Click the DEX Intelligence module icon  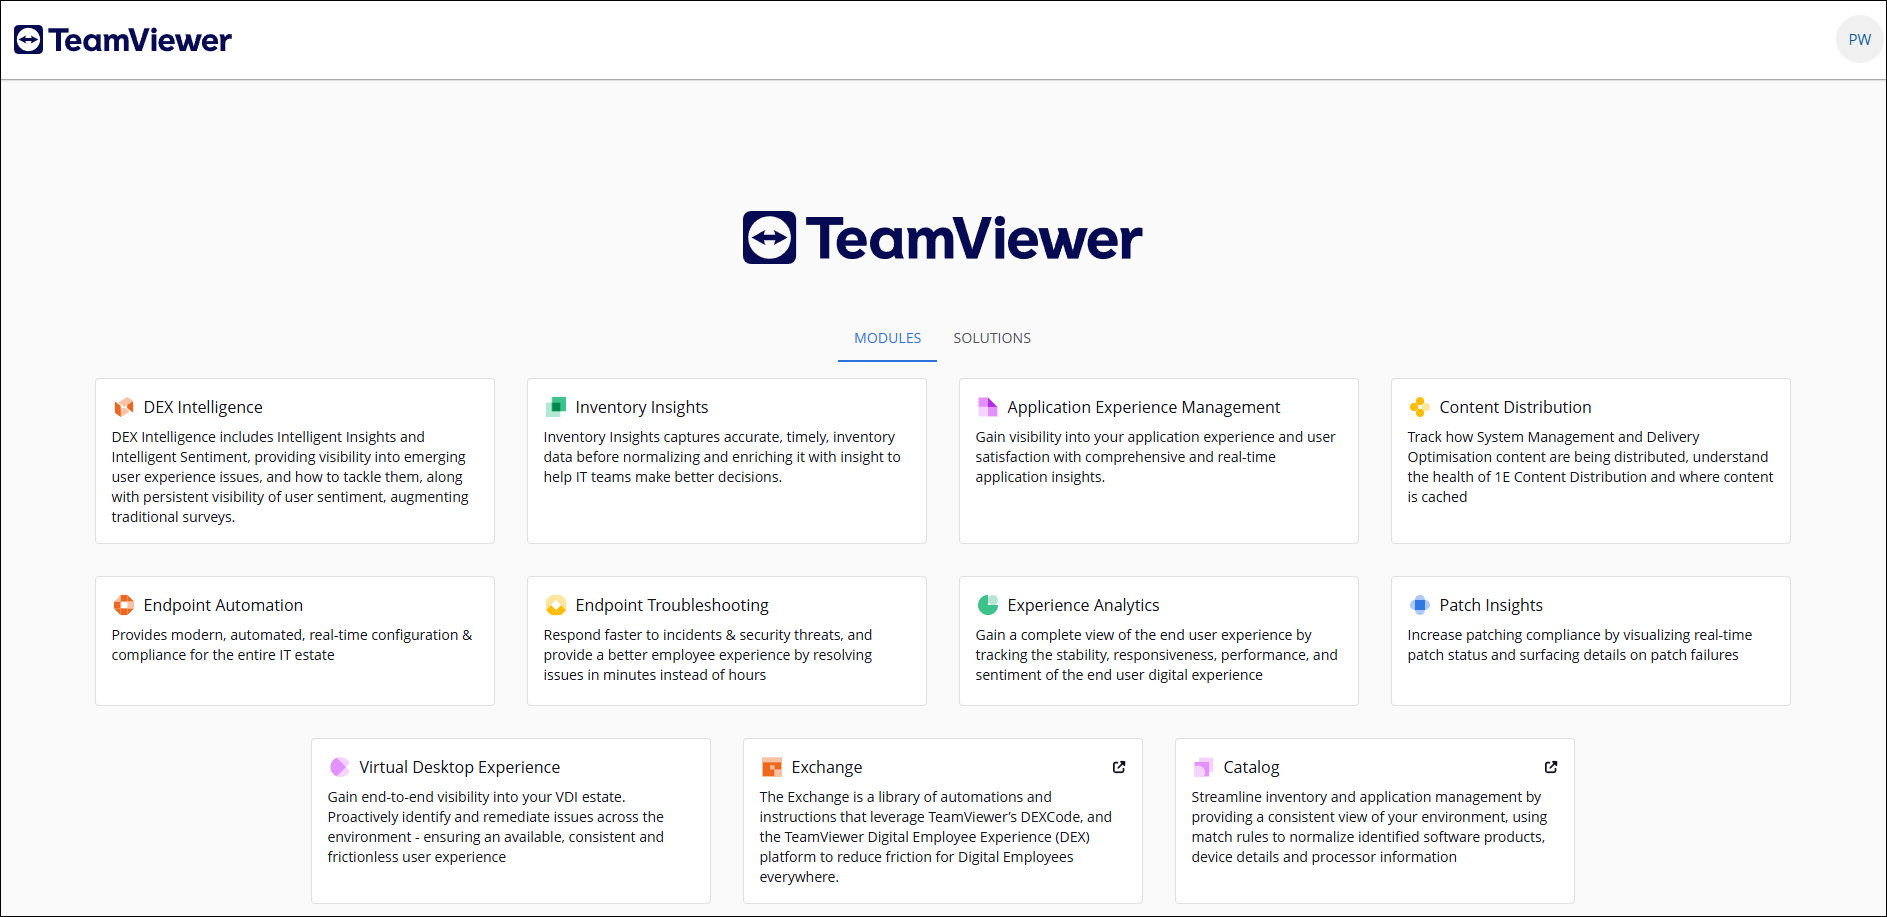coord(124,407)
